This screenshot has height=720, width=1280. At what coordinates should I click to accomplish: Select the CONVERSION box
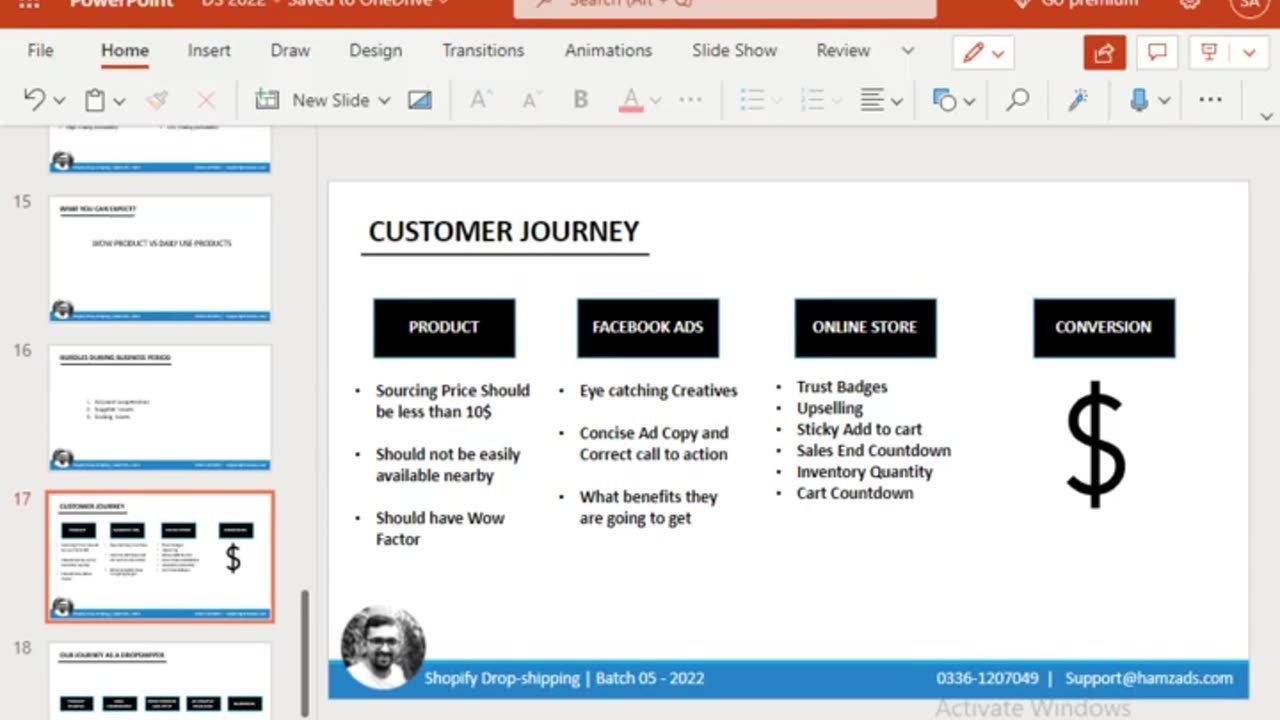[x=1104, y=327]
